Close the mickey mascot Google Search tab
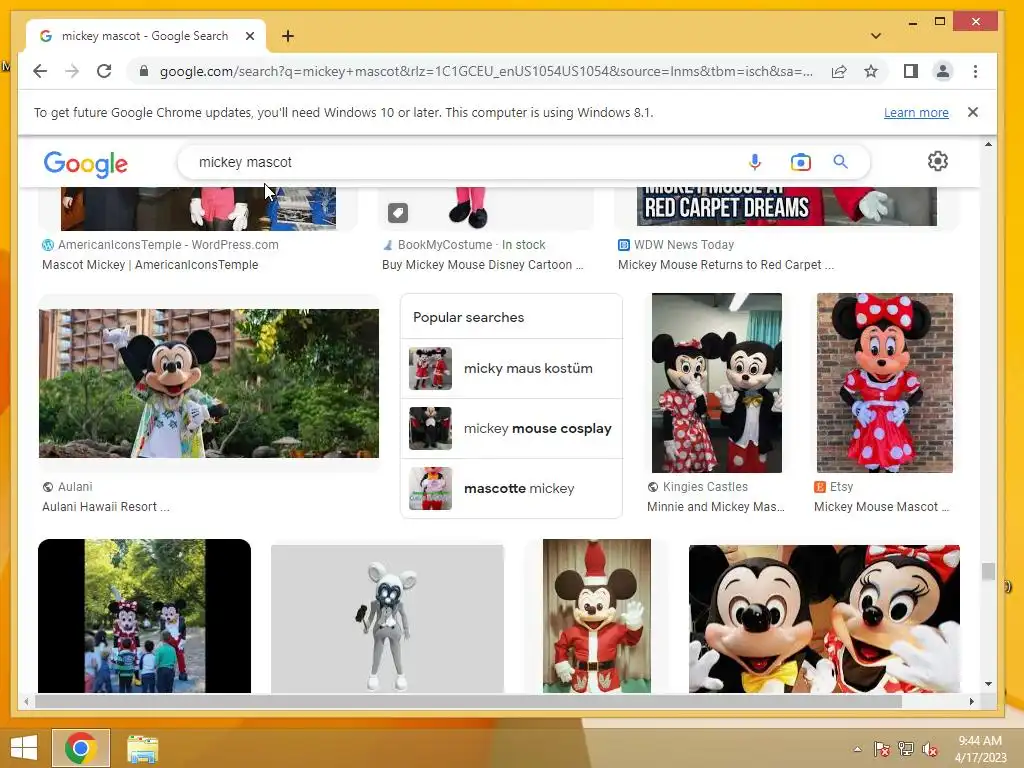This screenshot has height=768, width=1024. [x=249, y=36]
